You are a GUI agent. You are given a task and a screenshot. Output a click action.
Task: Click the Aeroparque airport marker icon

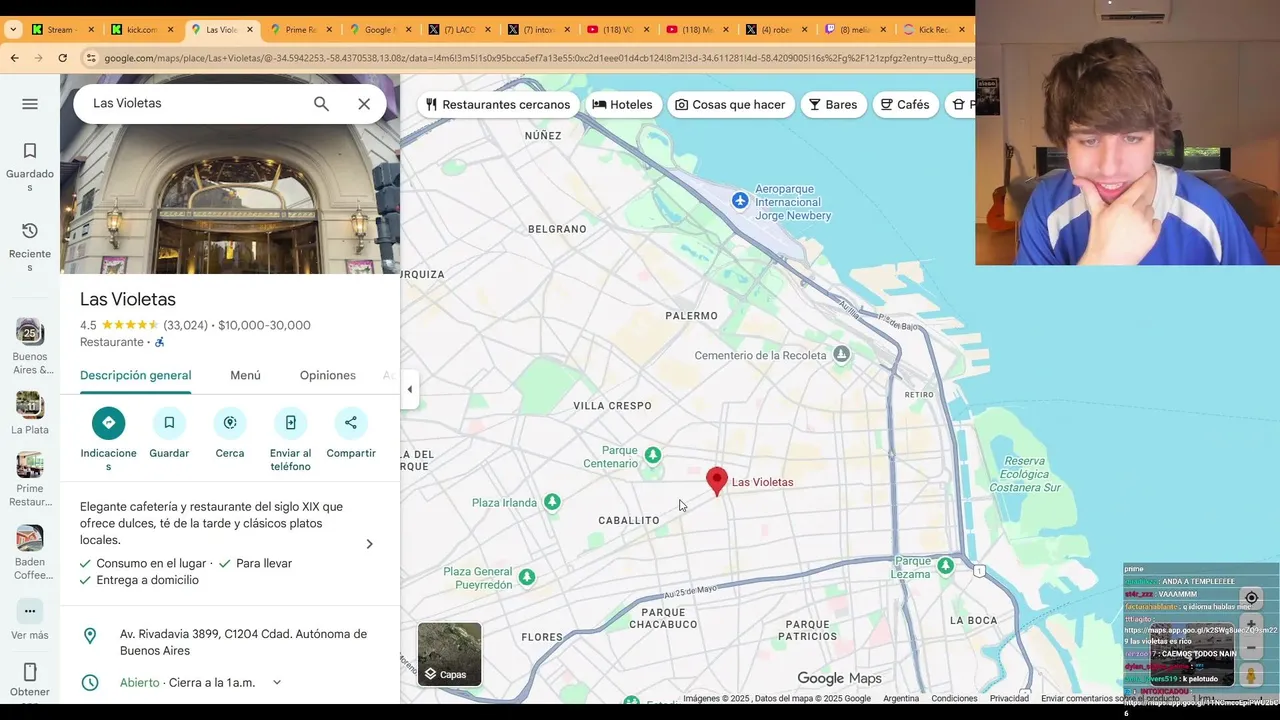pos(740,201)
